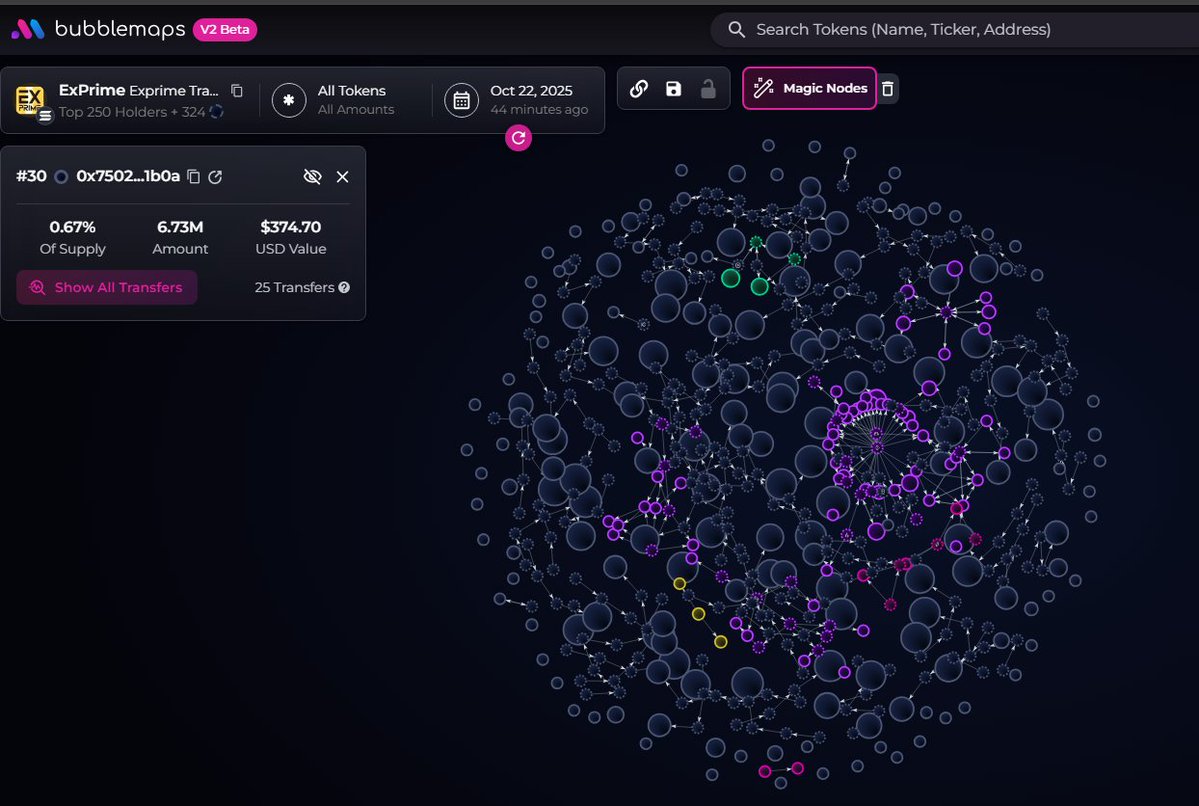
Task: Close the wallet #30 details panel
Action: click(342, 177)
